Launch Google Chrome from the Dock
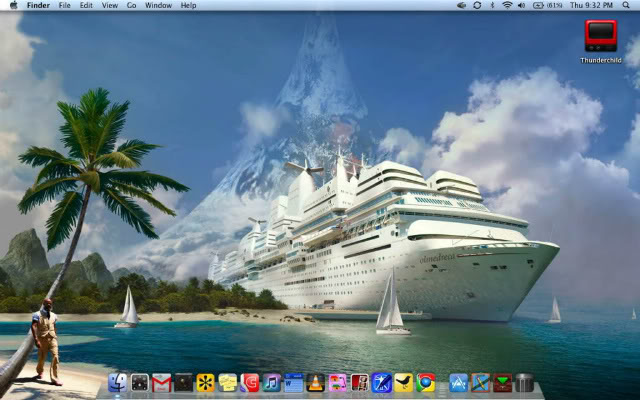The height and width of the screenshot is (400, 640). (x=426, y=383)
